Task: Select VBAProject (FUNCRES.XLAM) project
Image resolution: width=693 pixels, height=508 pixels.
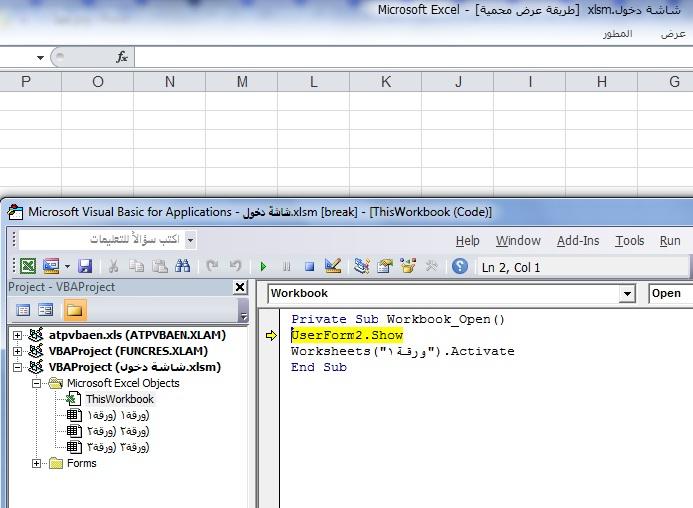Action: point(128,351)
